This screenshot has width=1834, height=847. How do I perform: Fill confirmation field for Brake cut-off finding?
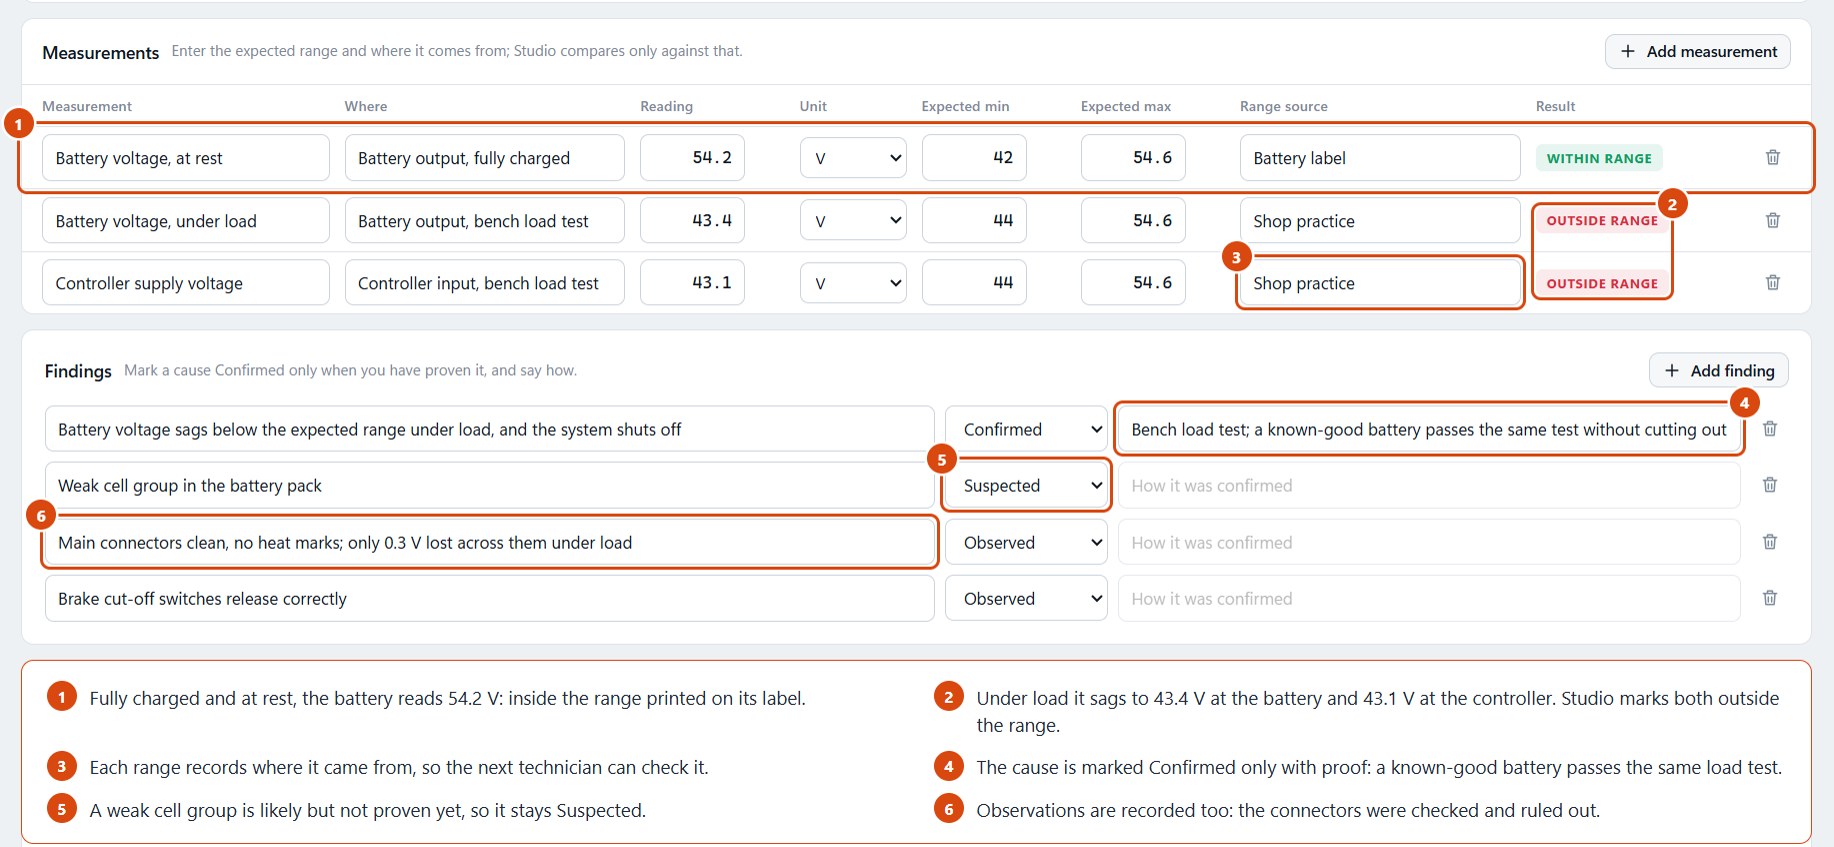click(1429, 598)
